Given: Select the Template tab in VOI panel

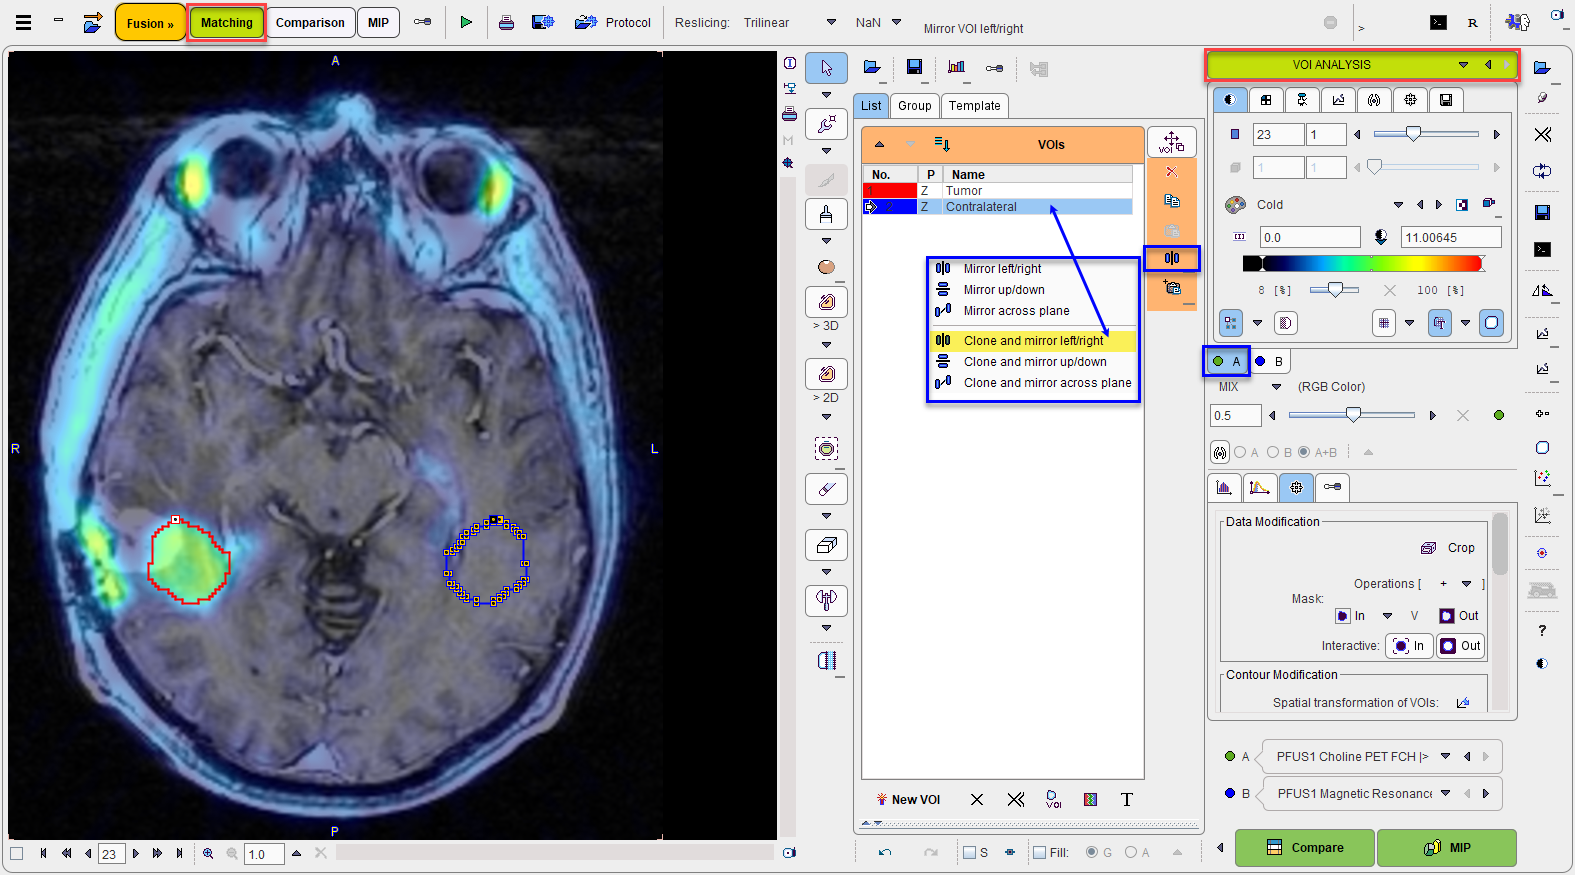Looking at the screenshot, I should tap(975, 106).
